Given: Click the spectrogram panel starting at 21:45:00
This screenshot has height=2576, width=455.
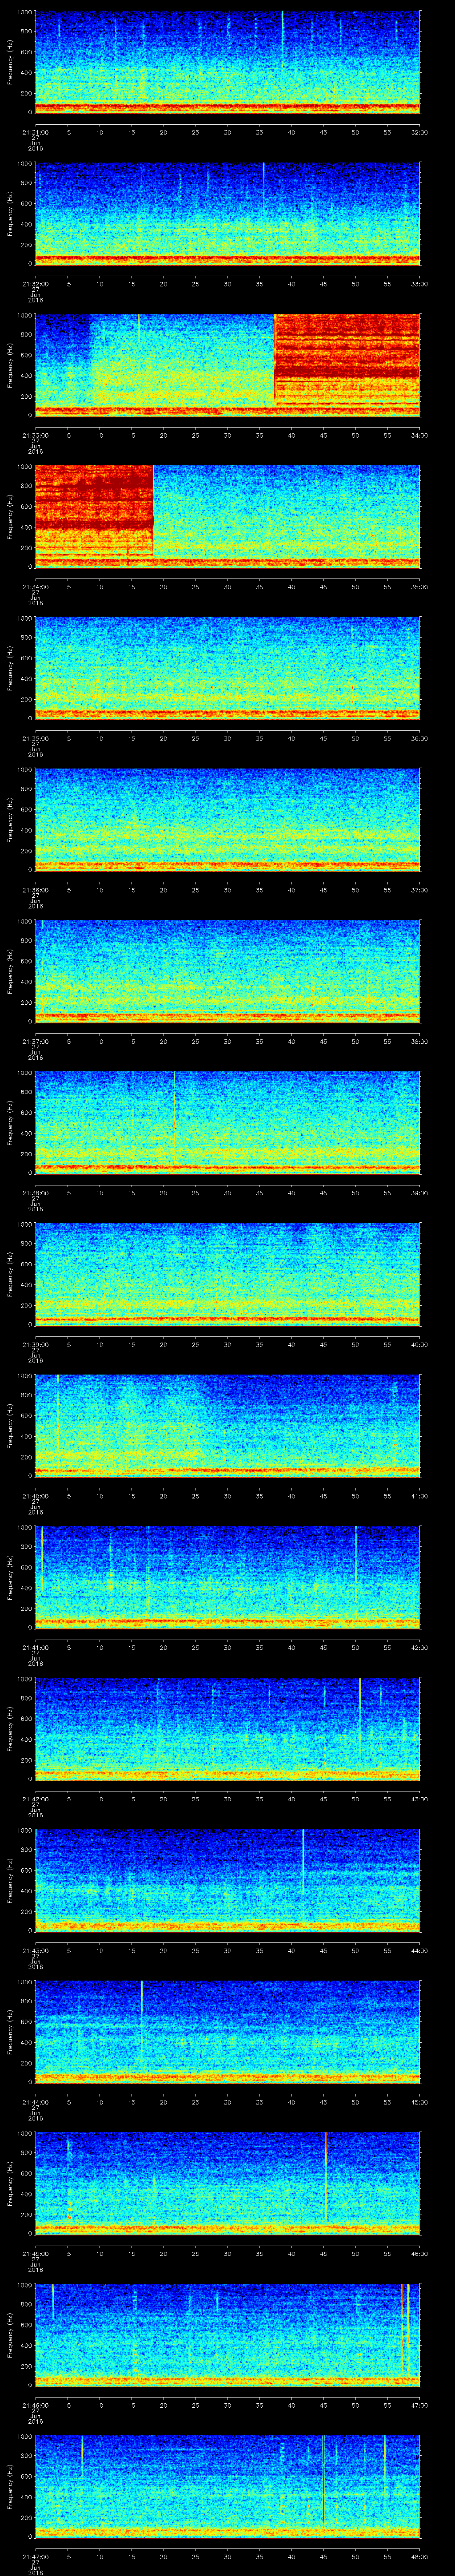Looking at the screenshot, I should tap(228, 2184).
